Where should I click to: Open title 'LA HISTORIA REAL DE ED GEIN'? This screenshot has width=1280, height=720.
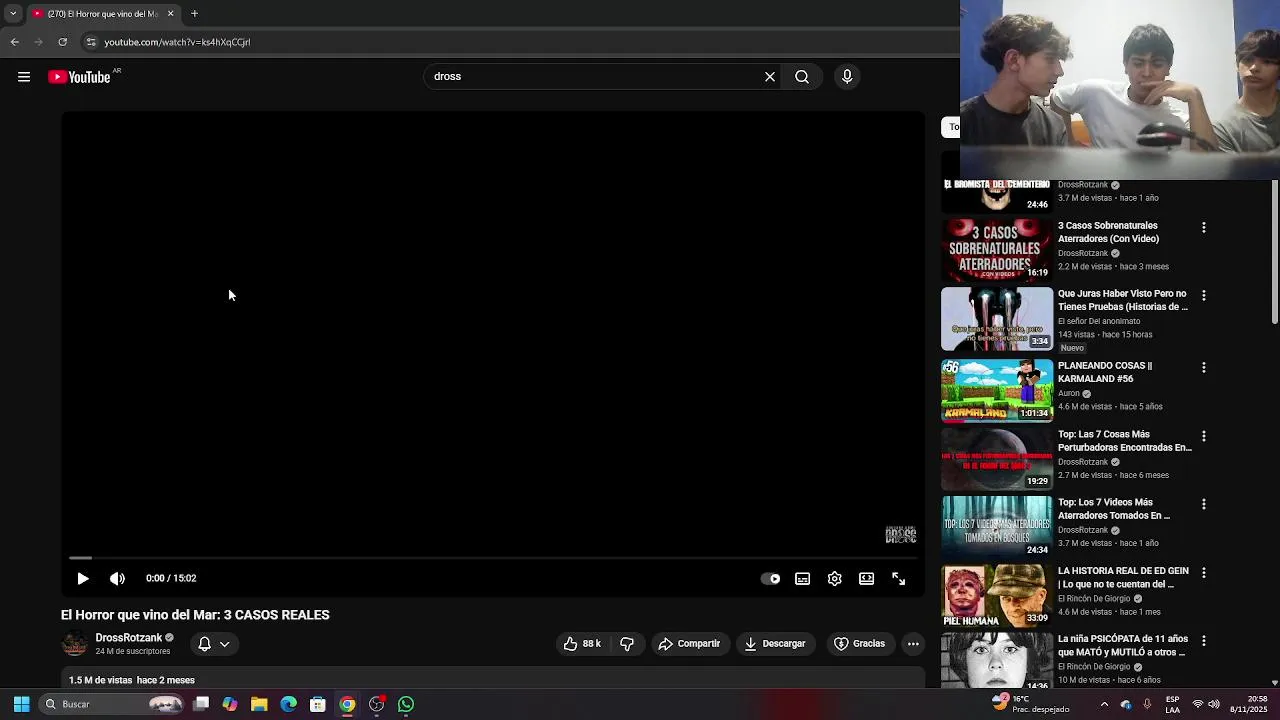[1123, 577]
